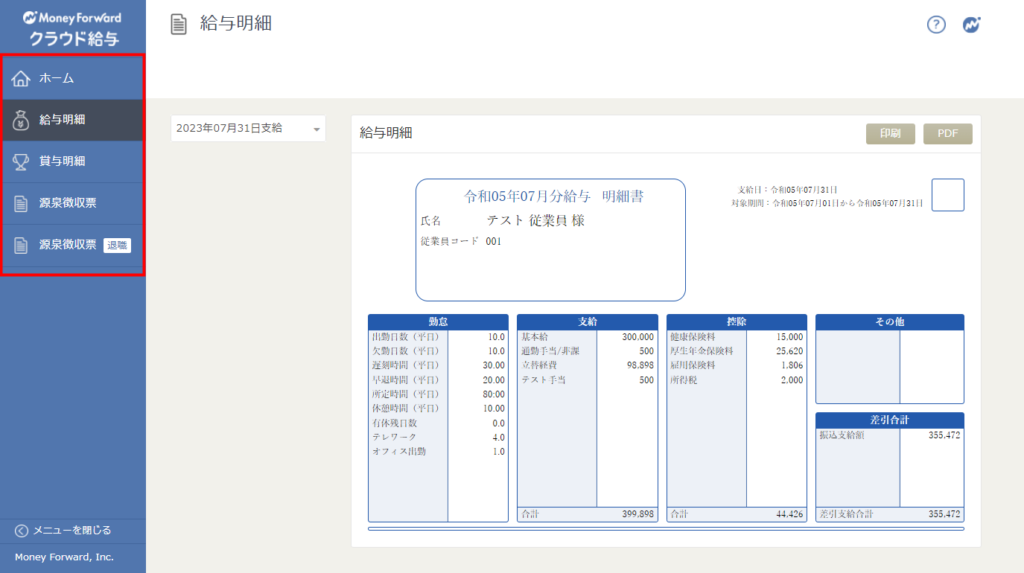Open 源泉徴収票 in the sidebar
This screenshot has width=1024, height=573.
[x=72, y=203]
